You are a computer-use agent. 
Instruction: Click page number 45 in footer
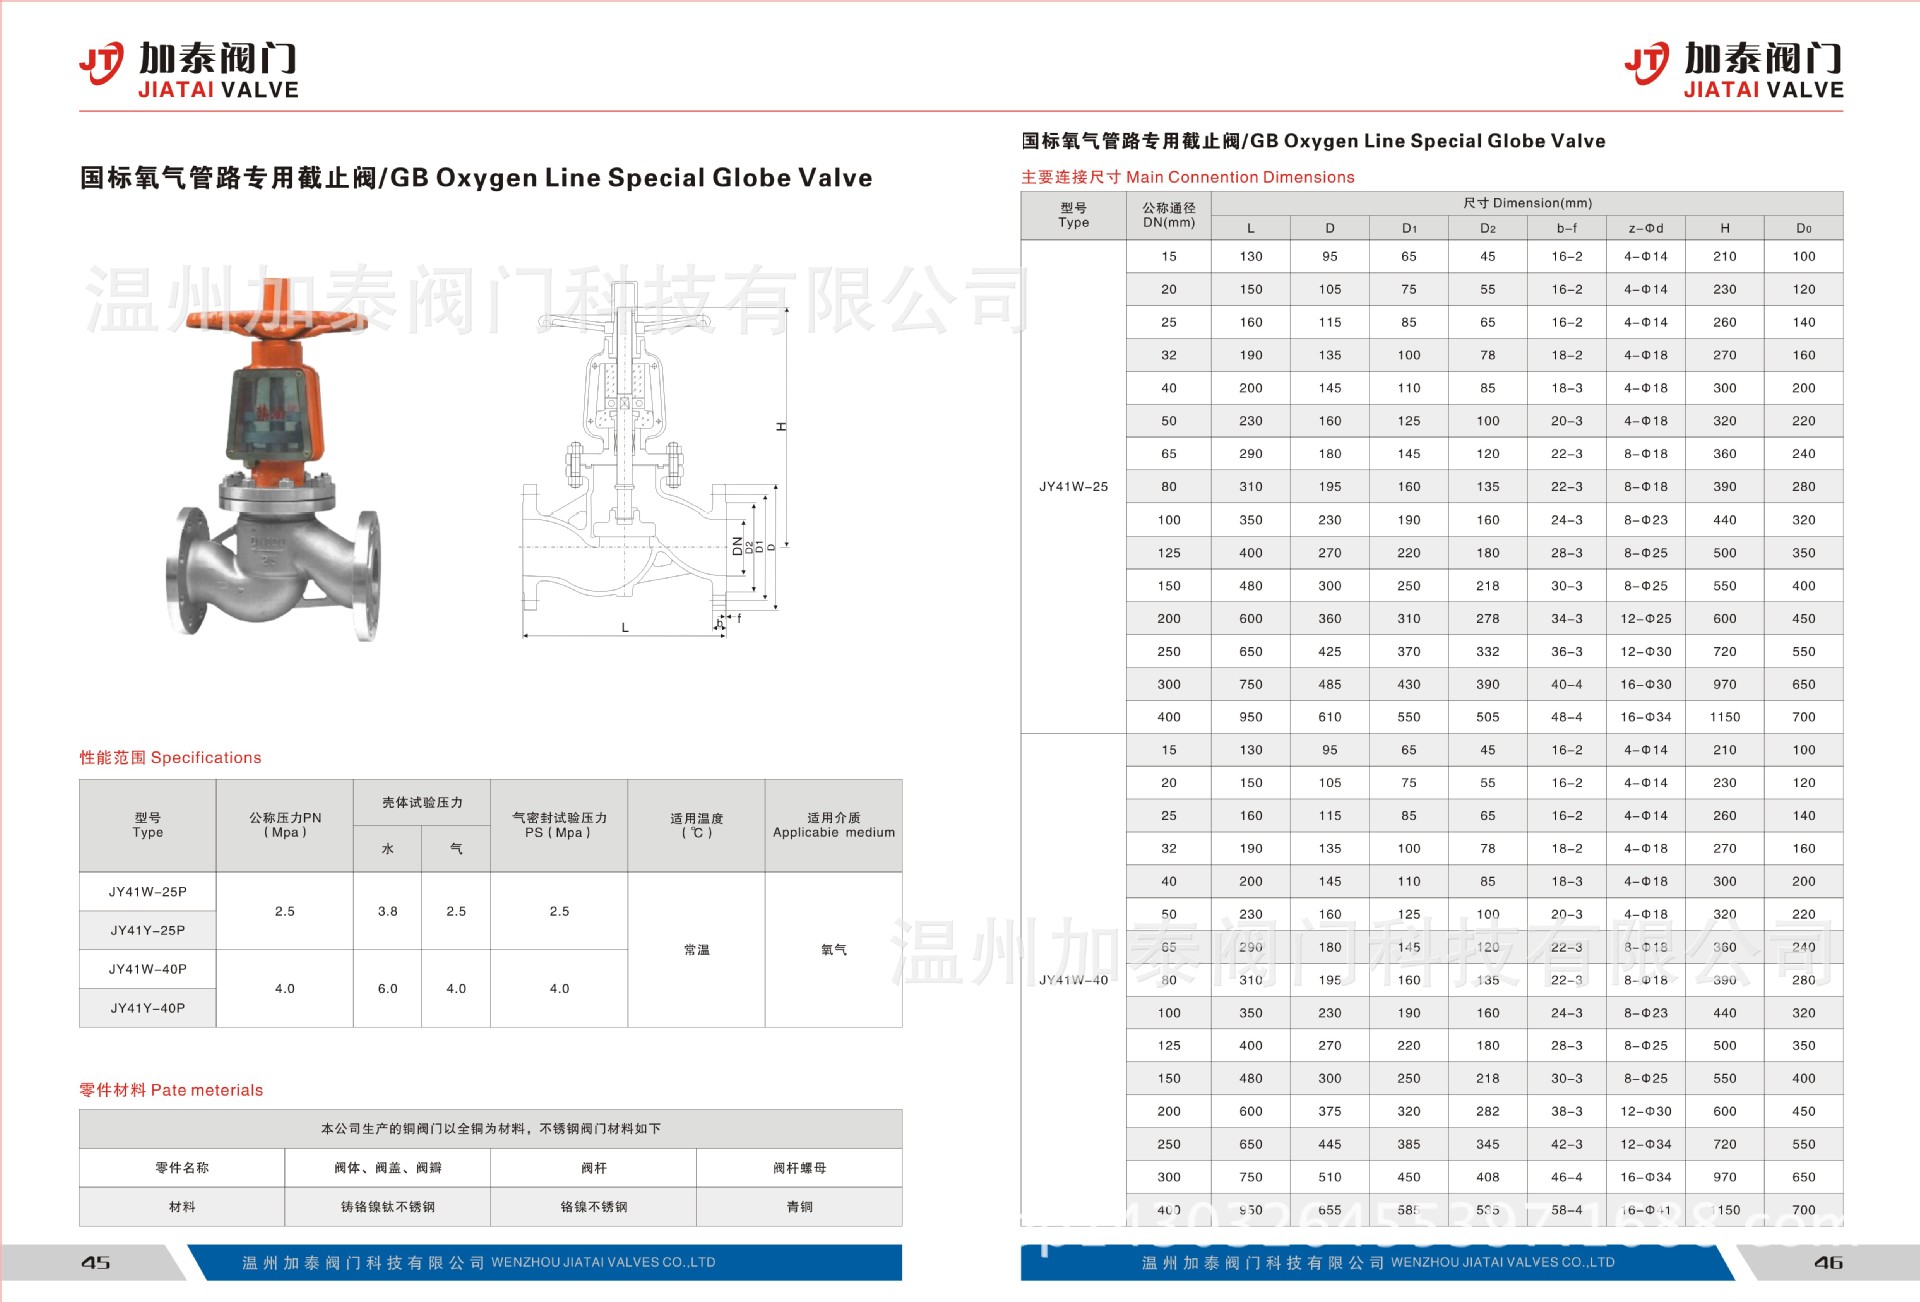(x=95, y=1263)
